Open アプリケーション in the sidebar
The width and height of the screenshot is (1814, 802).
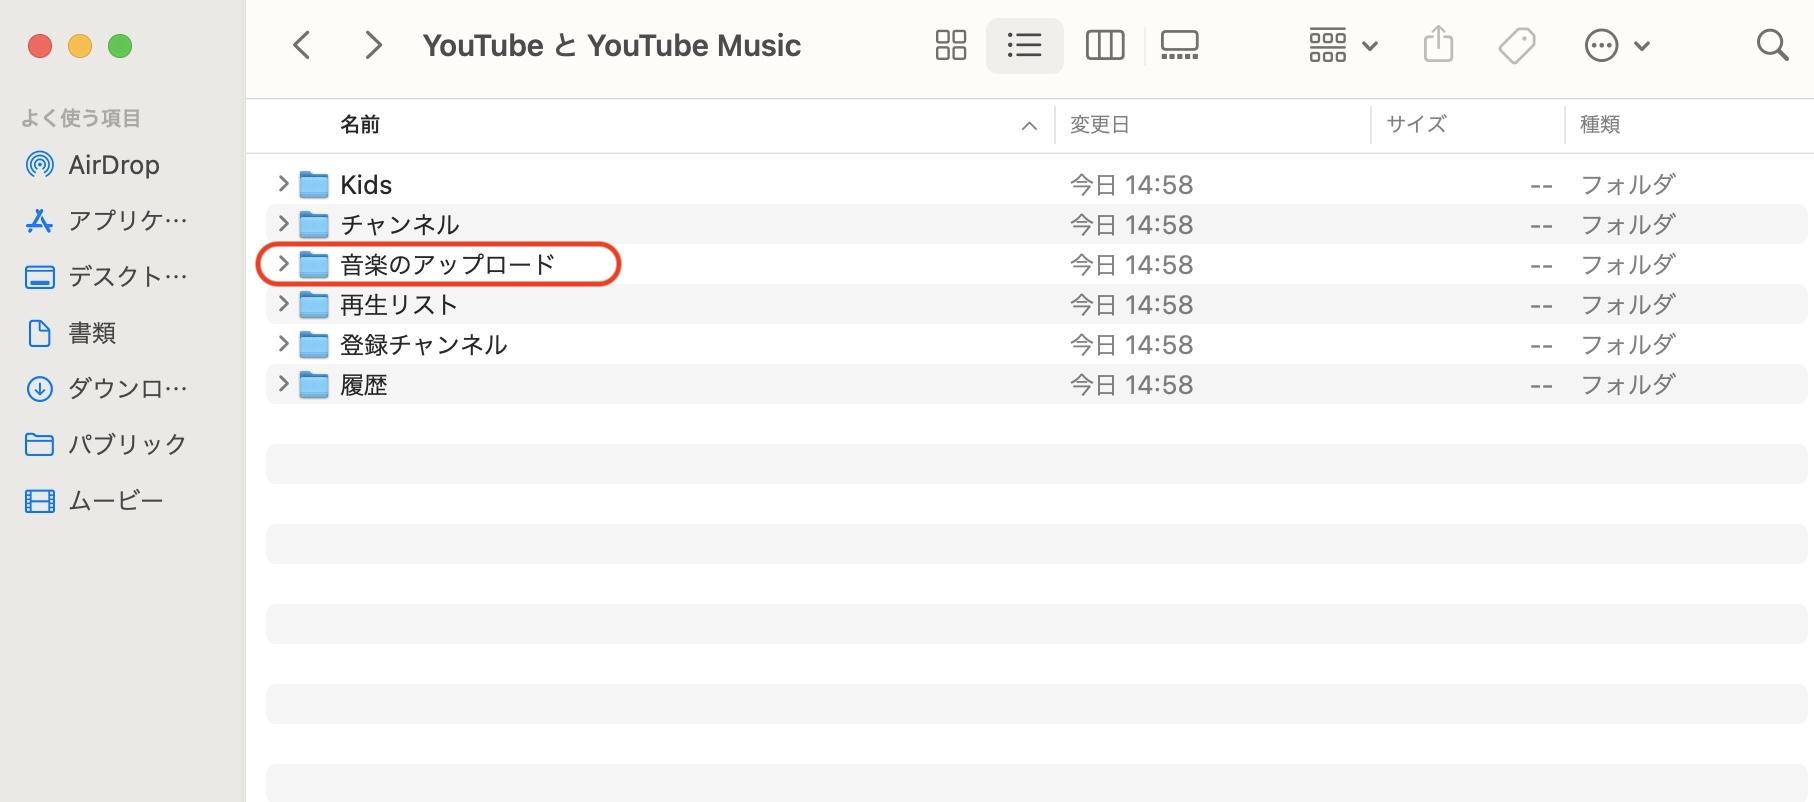[x=106, y=221]
